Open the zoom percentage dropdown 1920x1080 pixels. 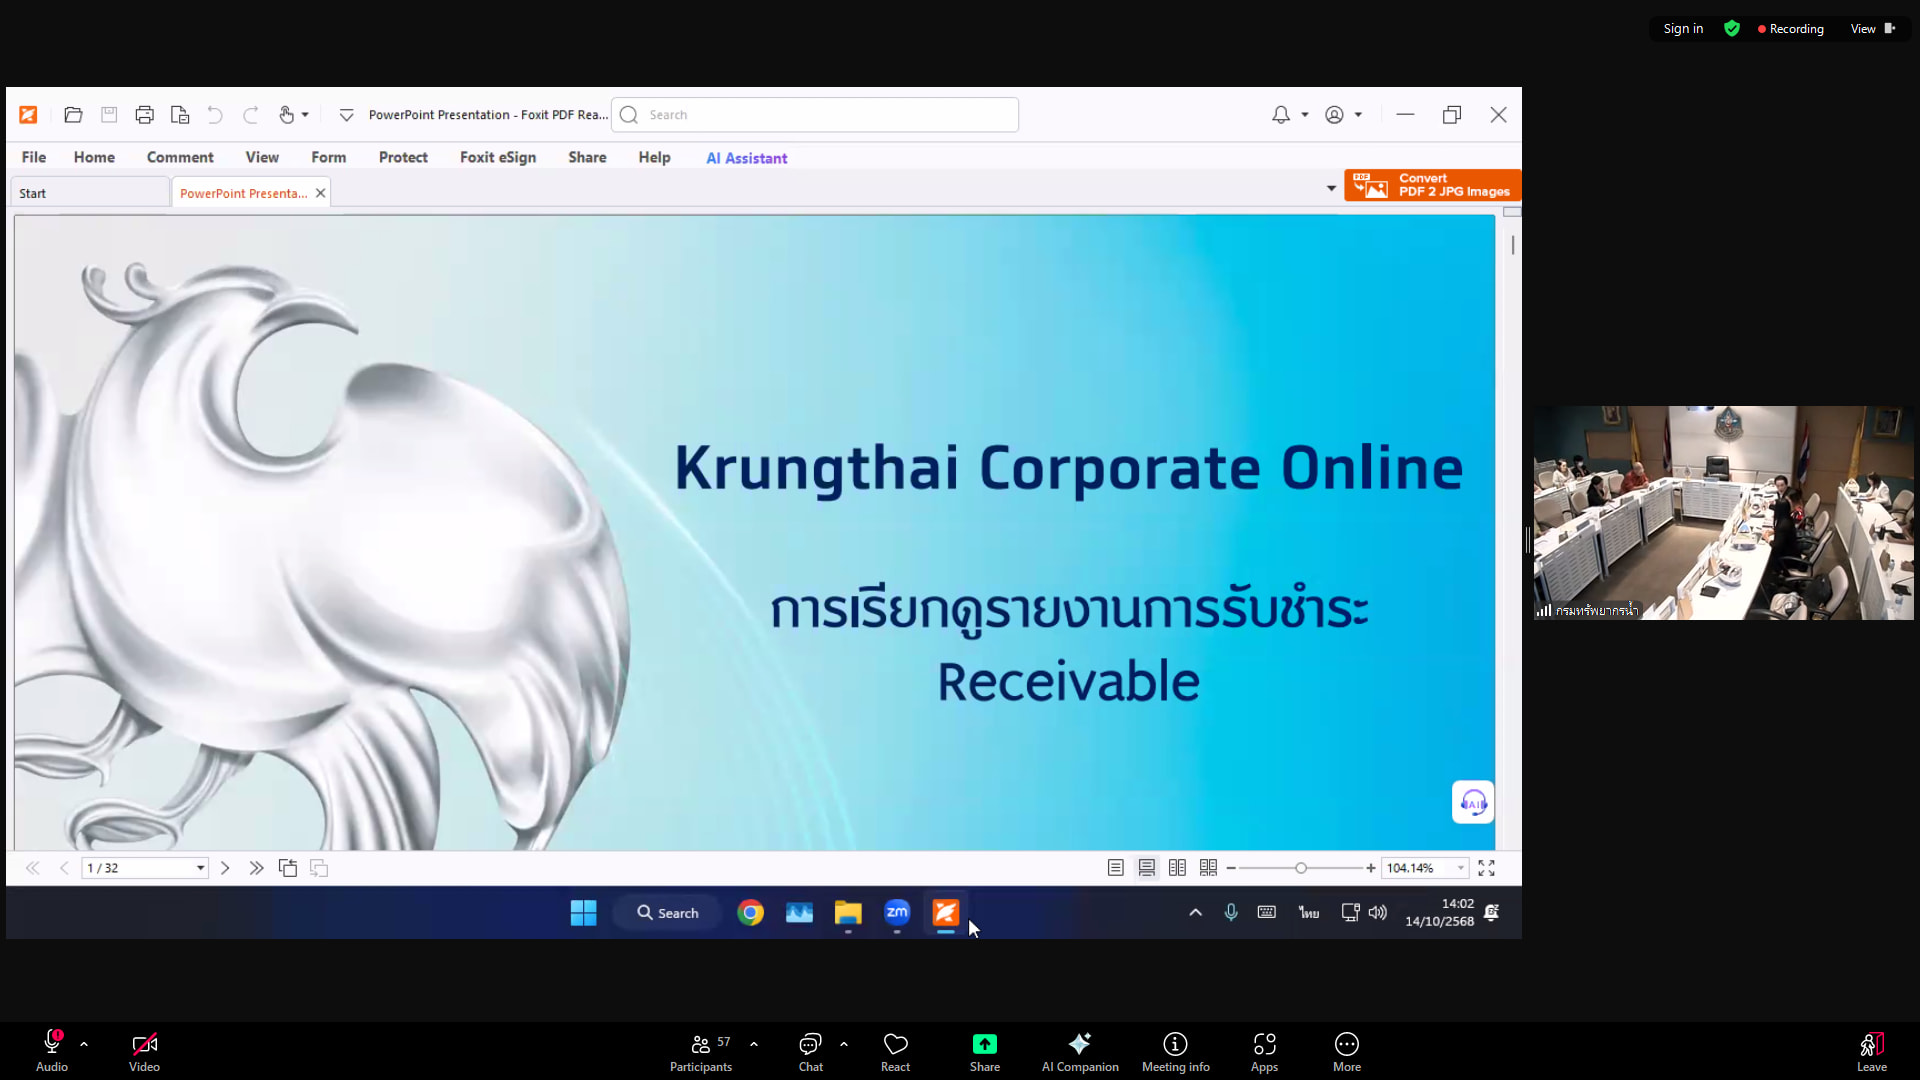pos(1461,868)
